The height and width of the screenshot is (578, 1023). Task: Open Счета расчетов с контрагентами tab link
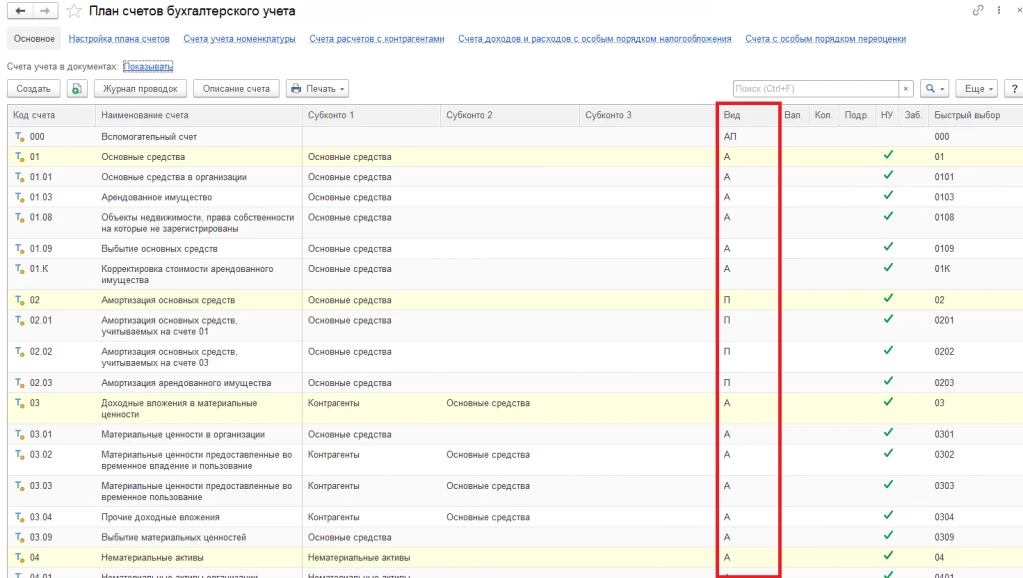(376, 39)
